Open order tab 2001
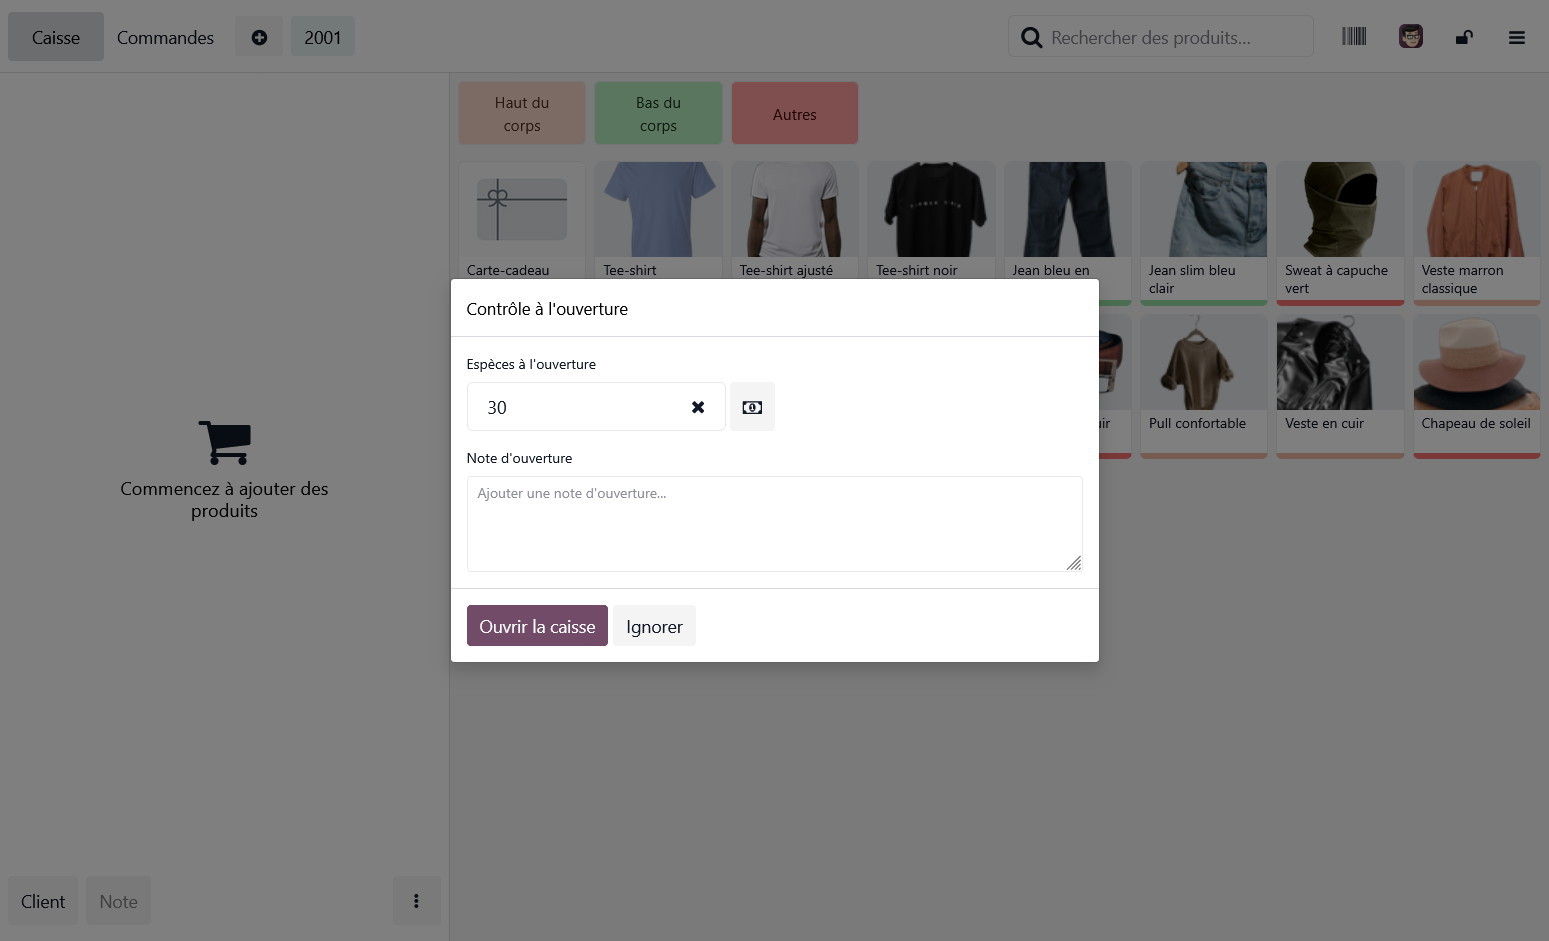 click(x=322, y=36)
